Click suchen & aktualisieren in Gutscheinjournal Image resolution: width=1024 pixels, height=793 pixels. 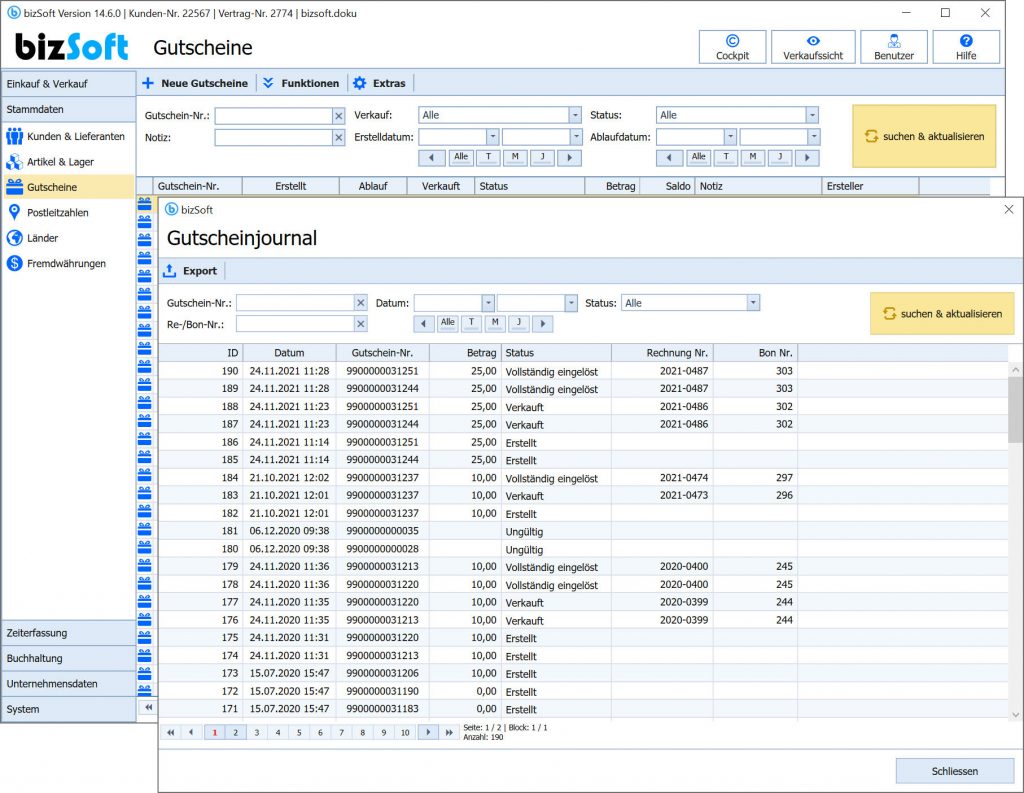[942, 314]
